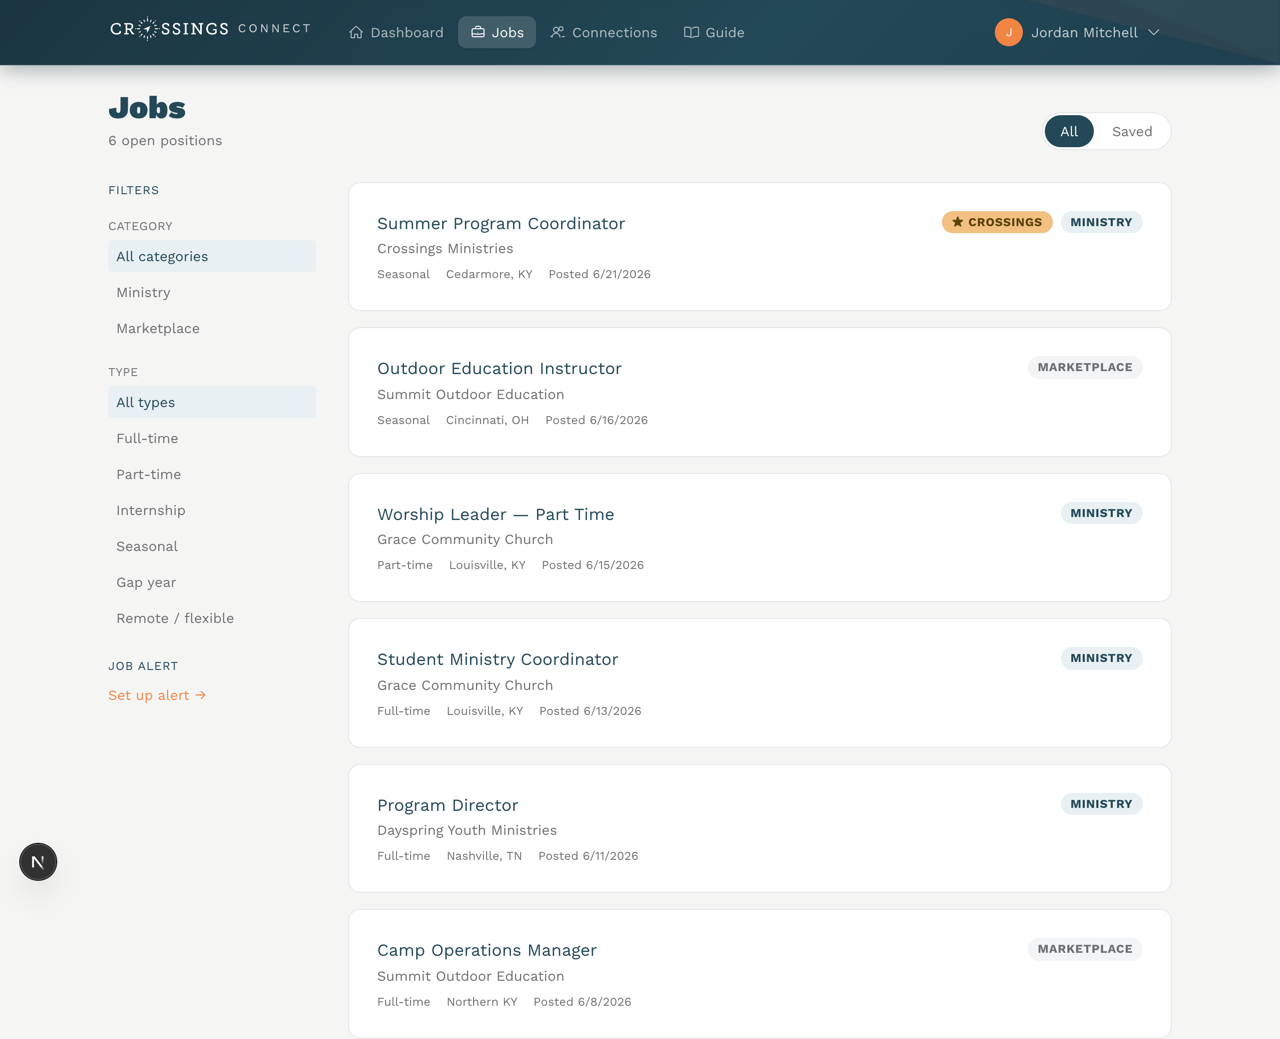Select the All types filter
The image size is (1280, 1039).
pos(212,402)
